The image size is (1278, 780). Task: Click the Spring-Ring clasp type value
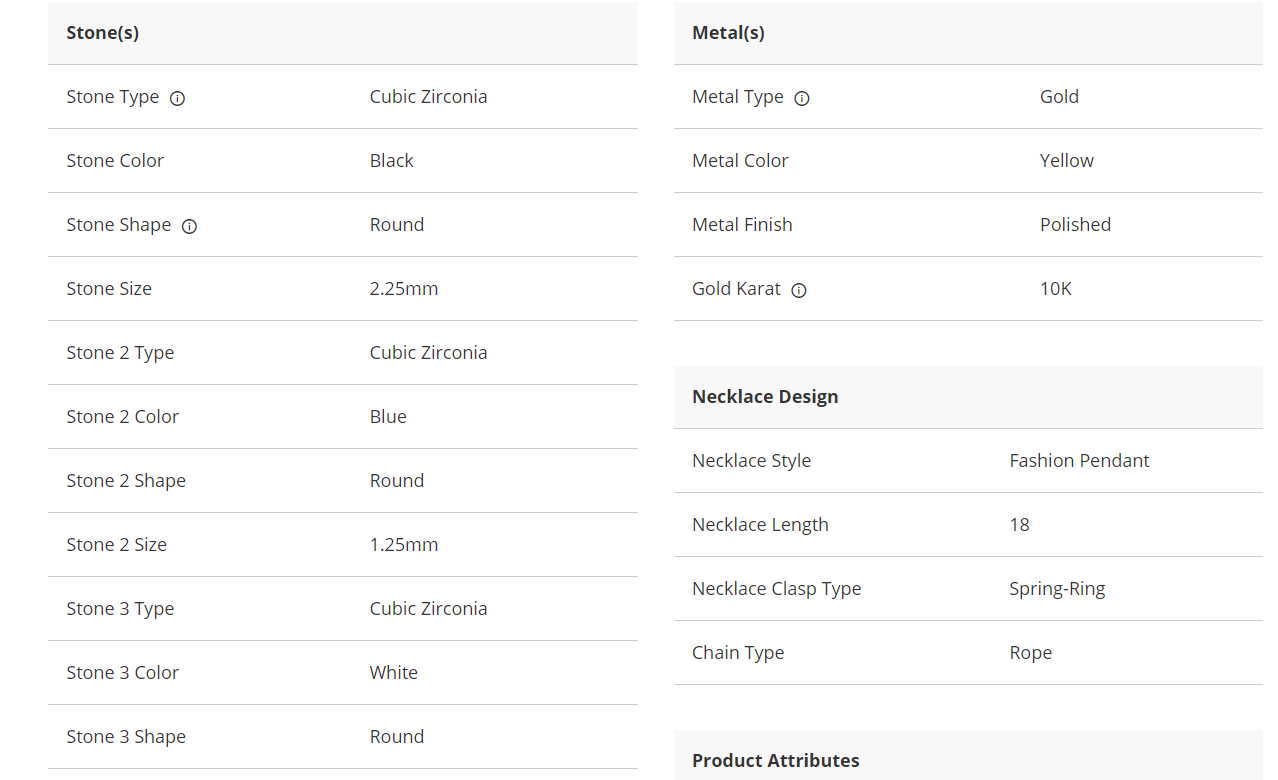click(1057, 589)
